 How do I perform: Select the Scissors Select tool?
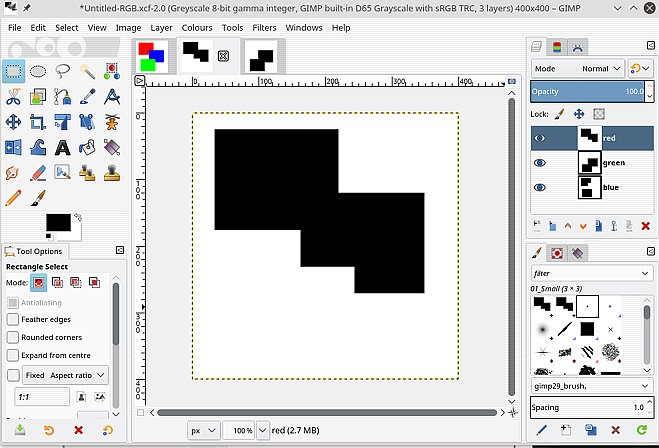coord(13,97)
